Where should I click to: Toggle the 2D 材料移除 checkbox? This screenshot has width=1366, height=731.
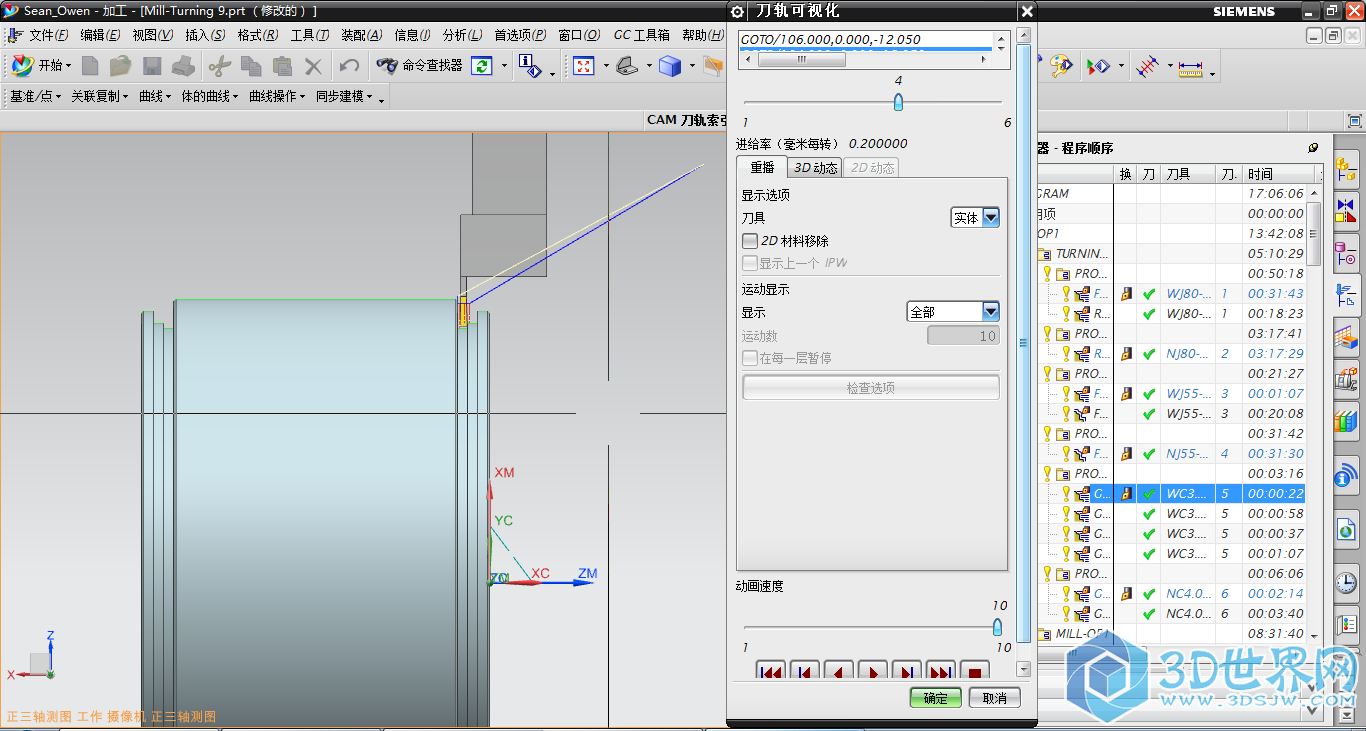749,241
